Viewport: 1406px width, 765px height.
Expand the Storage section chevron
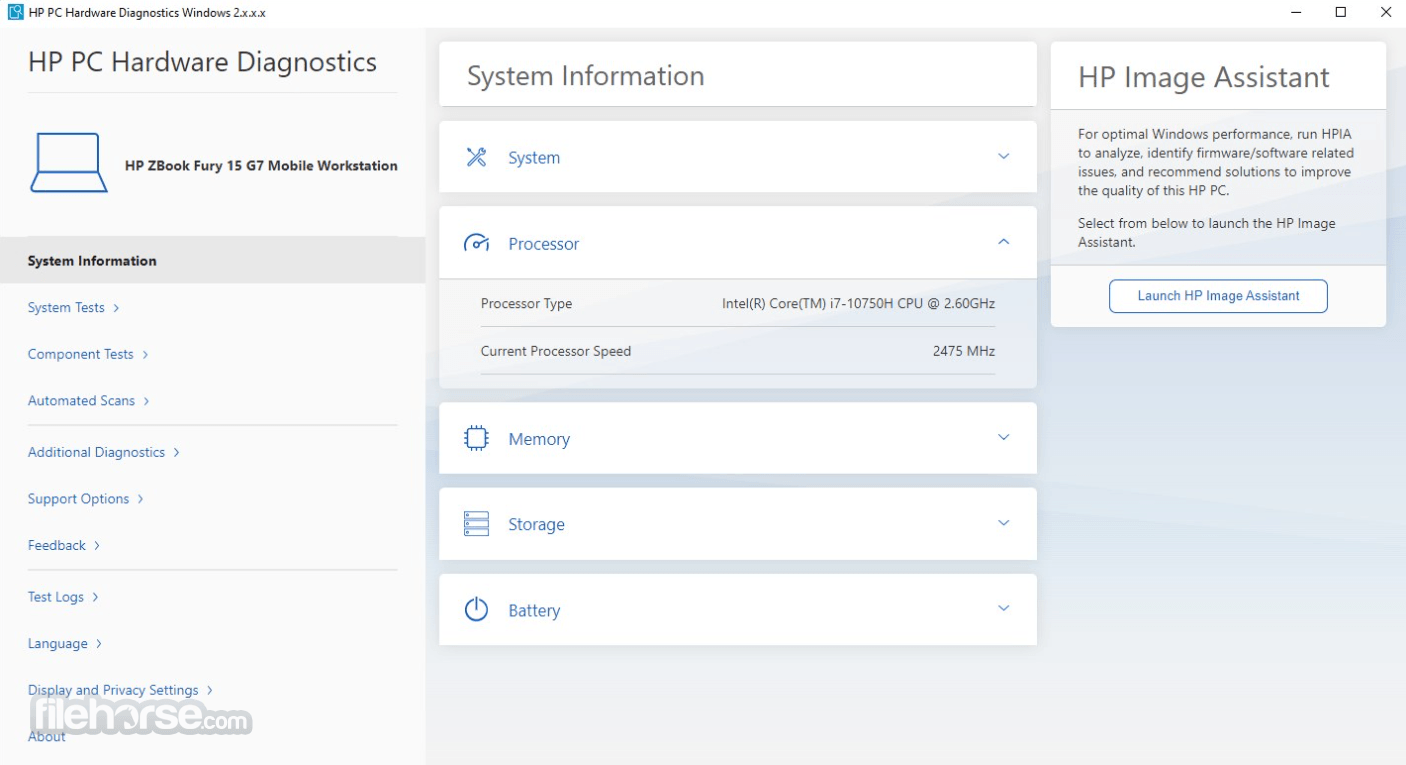pyautogui.click(x=1004, y=523)
